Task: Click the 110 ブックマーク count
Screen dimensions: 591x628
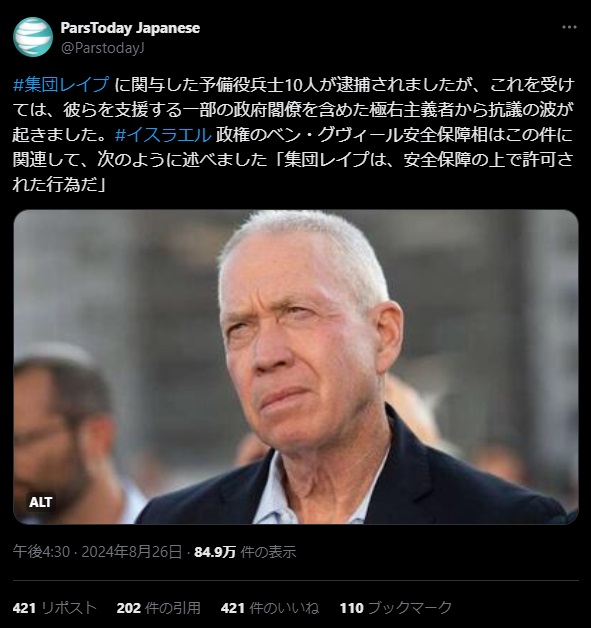Action: 396,608
